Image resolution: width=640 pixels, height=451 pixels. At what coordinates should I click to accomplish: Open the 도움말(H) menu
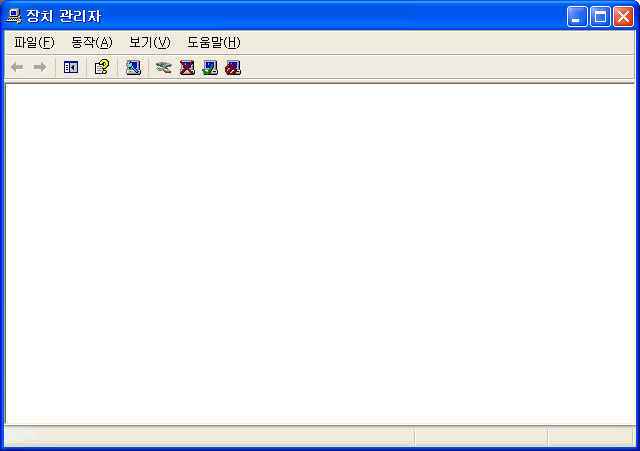pos(214,42)
